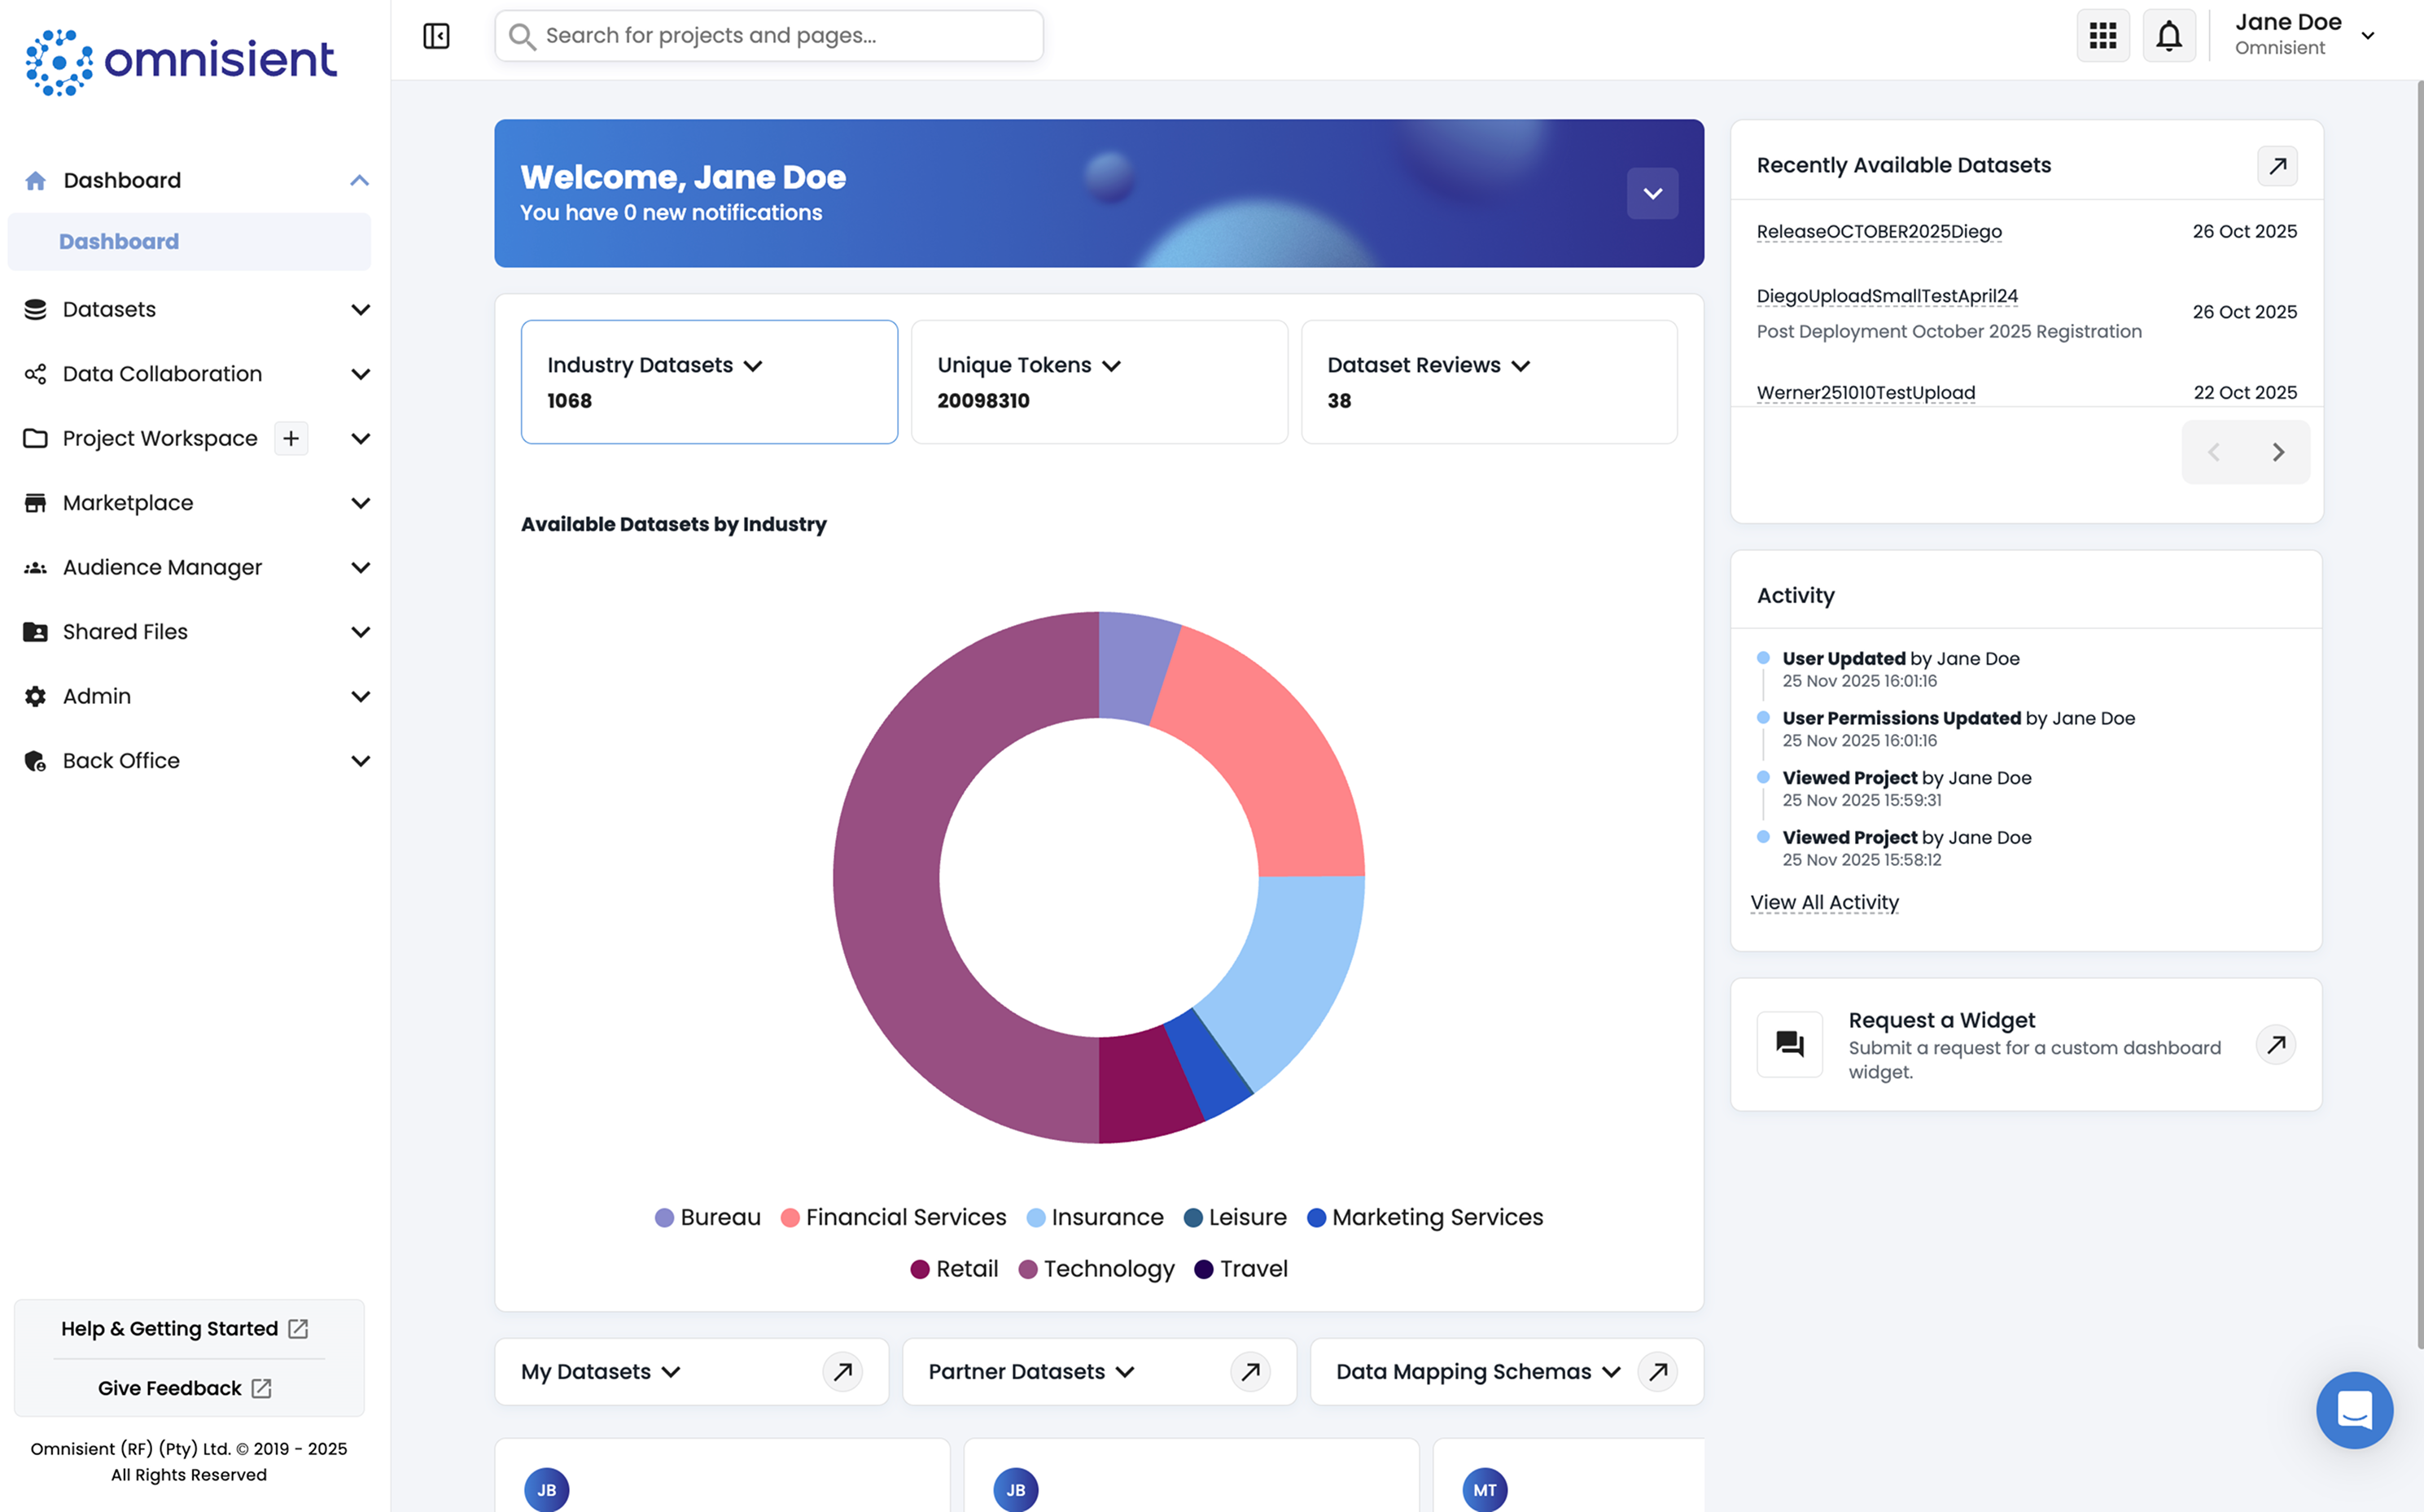Open the apps grid menu

pos(2103,35)
